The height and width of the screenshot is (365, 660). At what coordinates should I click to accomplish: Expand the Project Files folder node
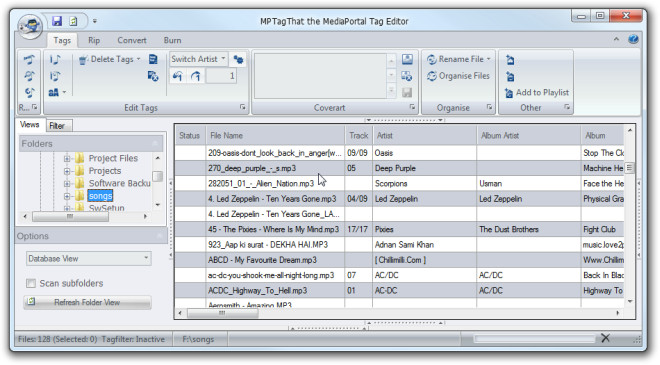pos(67,159)
